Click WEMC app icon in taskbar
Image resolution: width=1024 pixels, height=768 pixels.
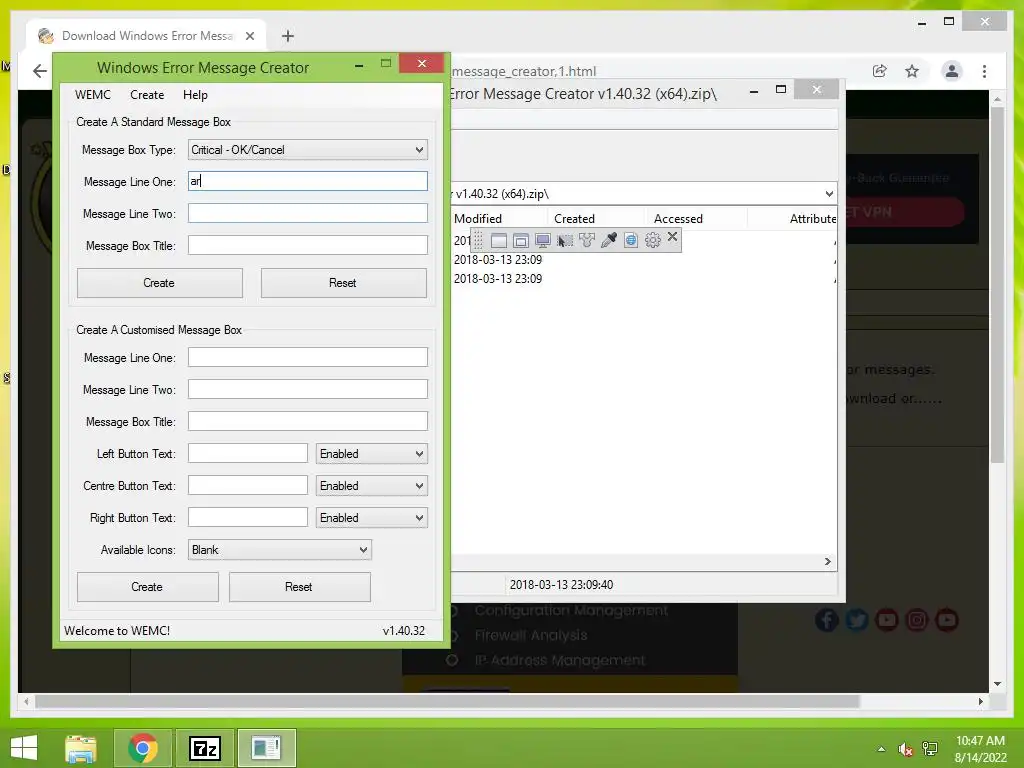coord(266,748)
